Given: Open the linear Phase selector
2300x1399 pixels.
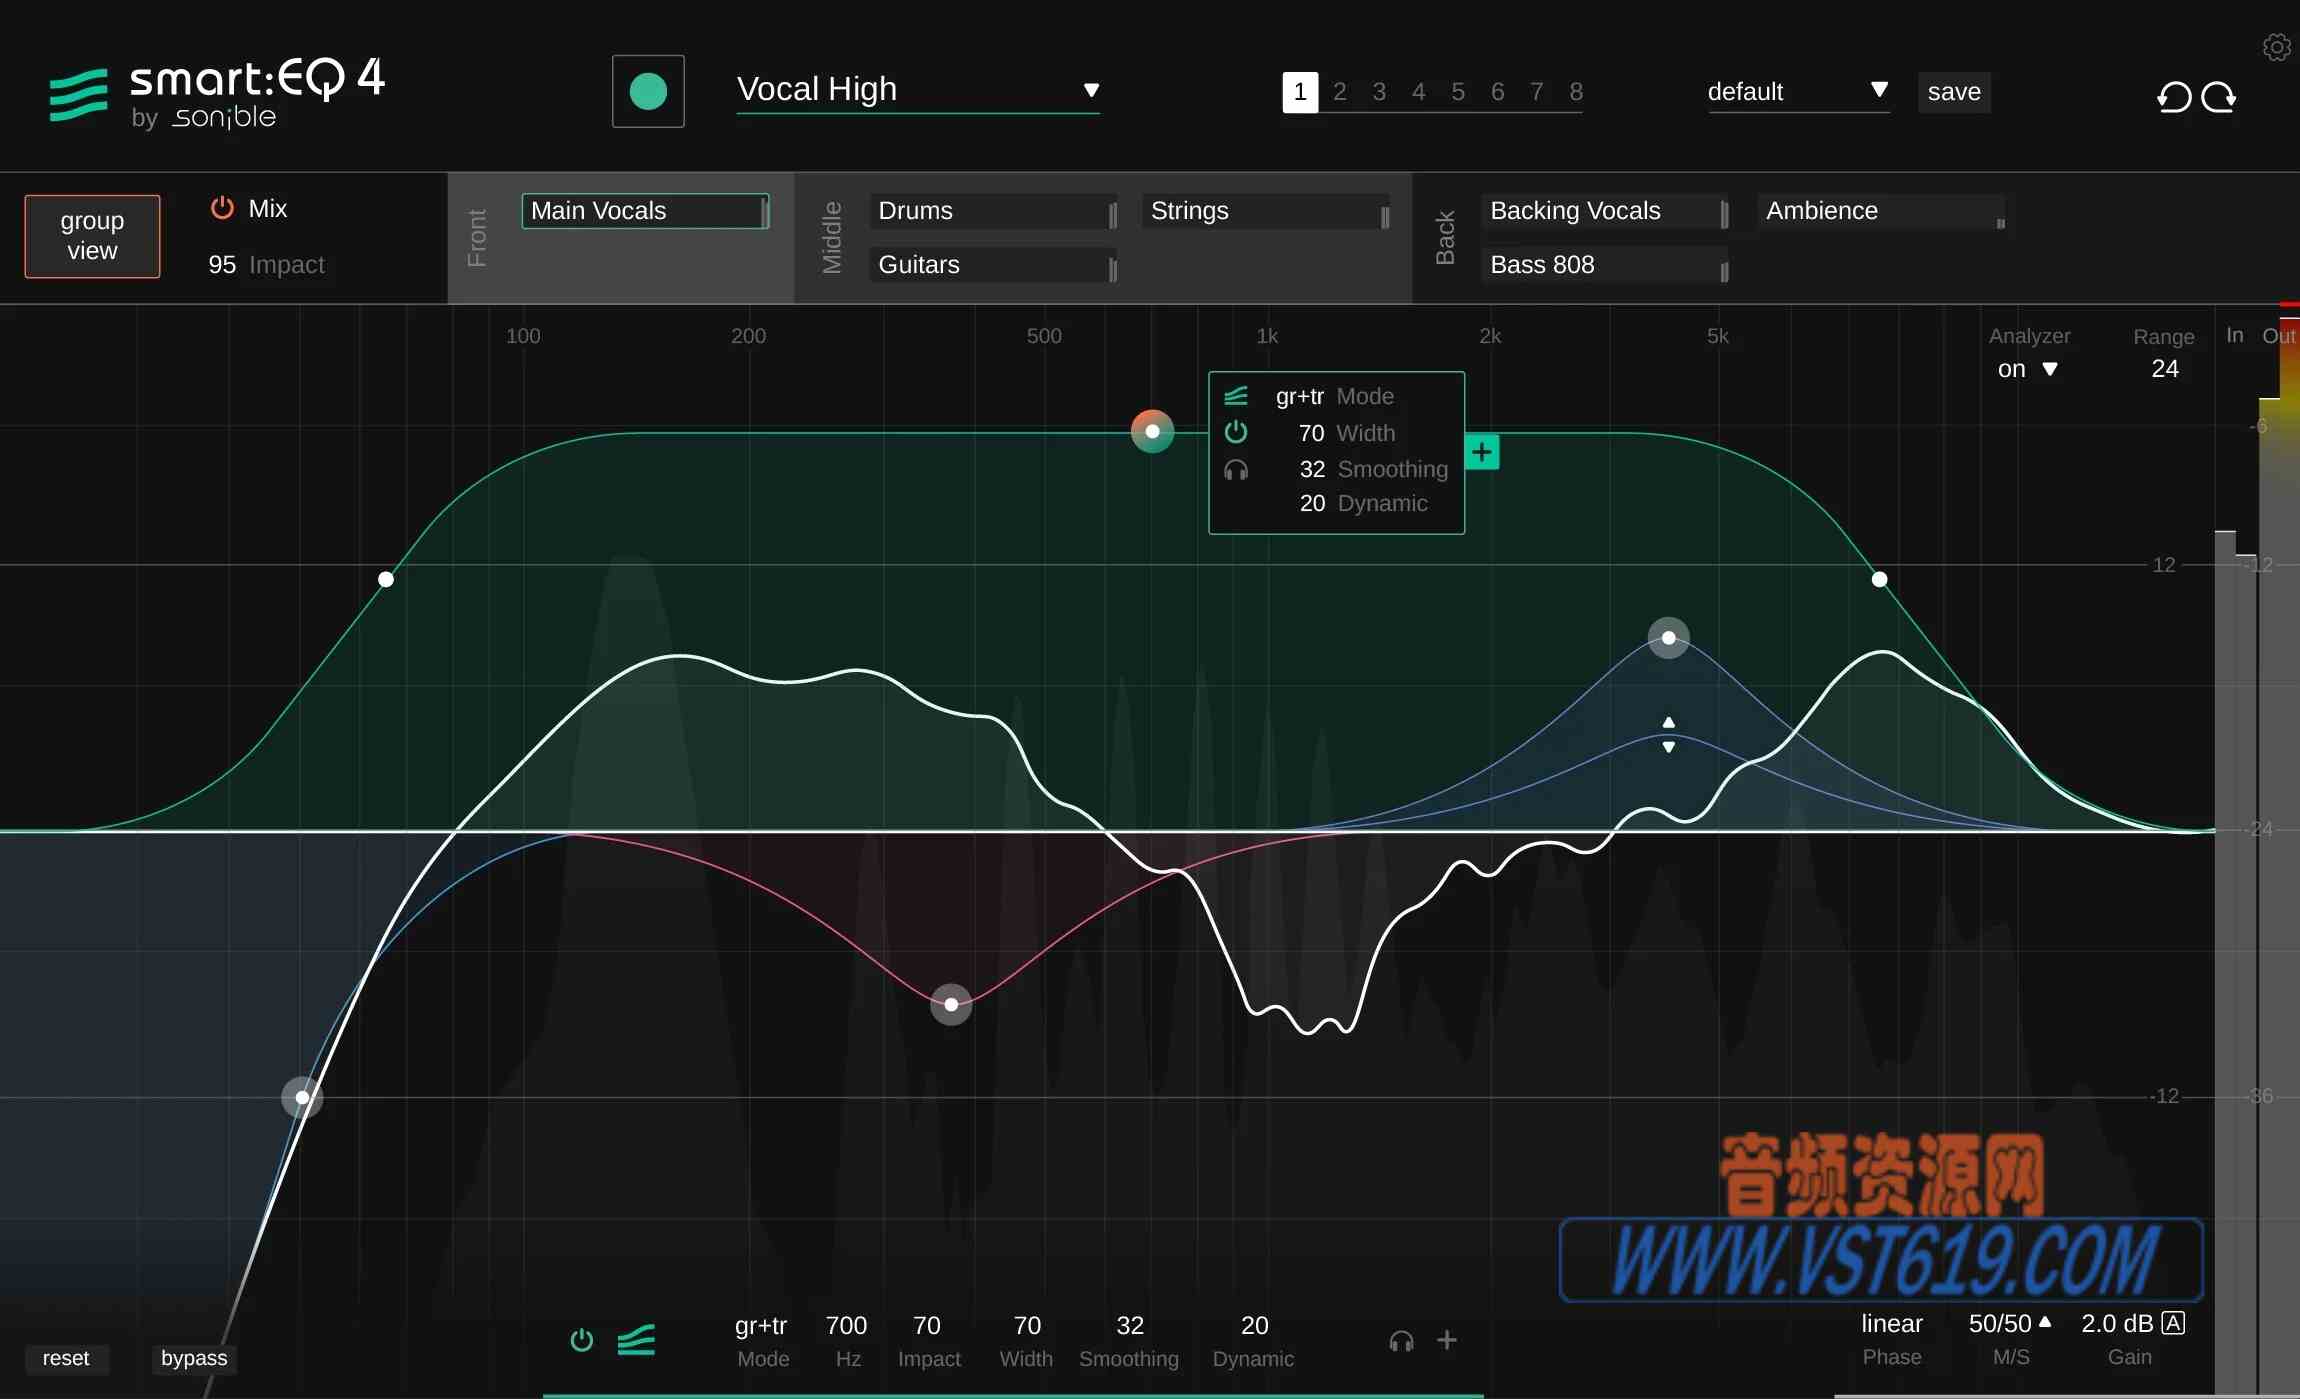Looking at the screenshot, I should coord(1892,1323).
